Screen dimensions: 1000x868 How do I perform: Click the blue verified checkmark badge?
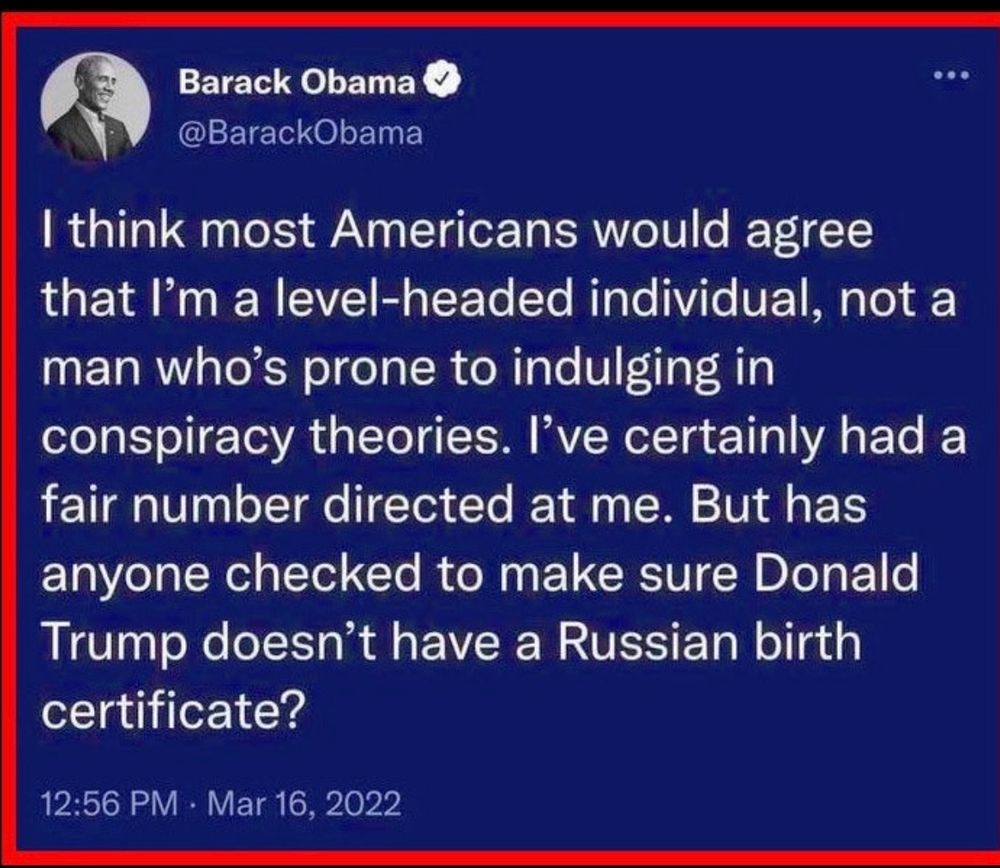click(441, 81)
